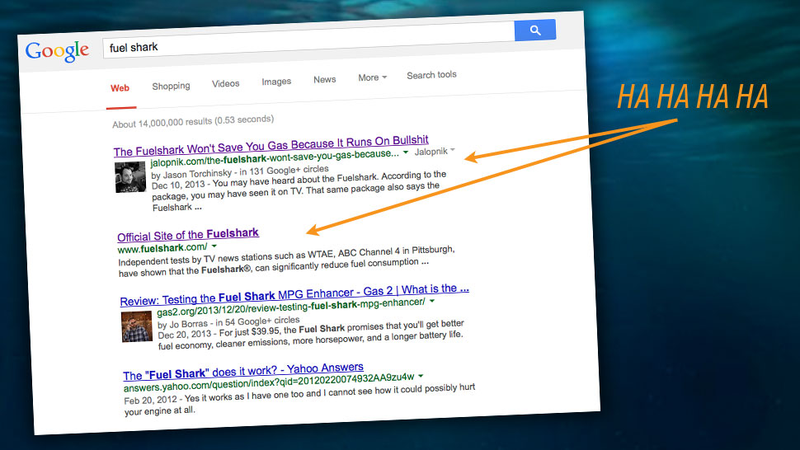This screenshot has height=450, width=800.
Task: Click the 'Dec 20, 2013' date snippet text
Action: point(184,335)
